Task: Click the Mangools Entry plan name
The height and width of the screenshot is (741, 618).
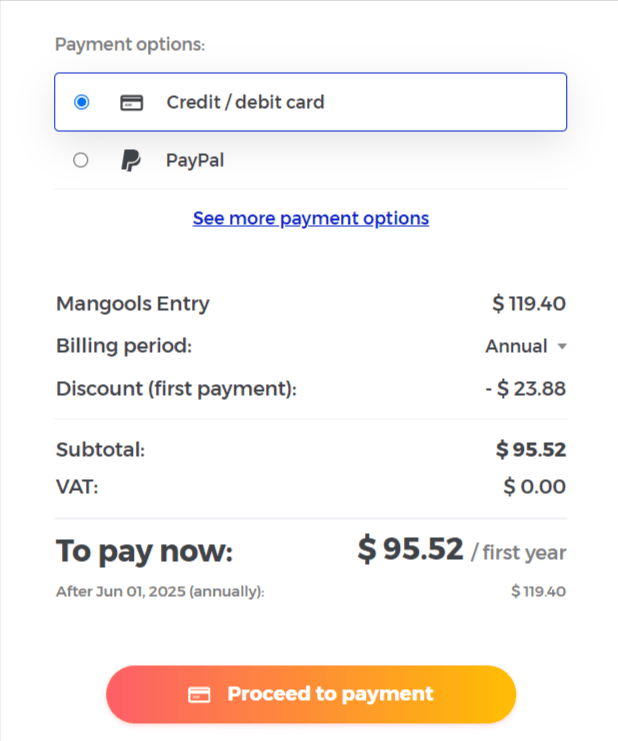Action: [x=133, y=304]
